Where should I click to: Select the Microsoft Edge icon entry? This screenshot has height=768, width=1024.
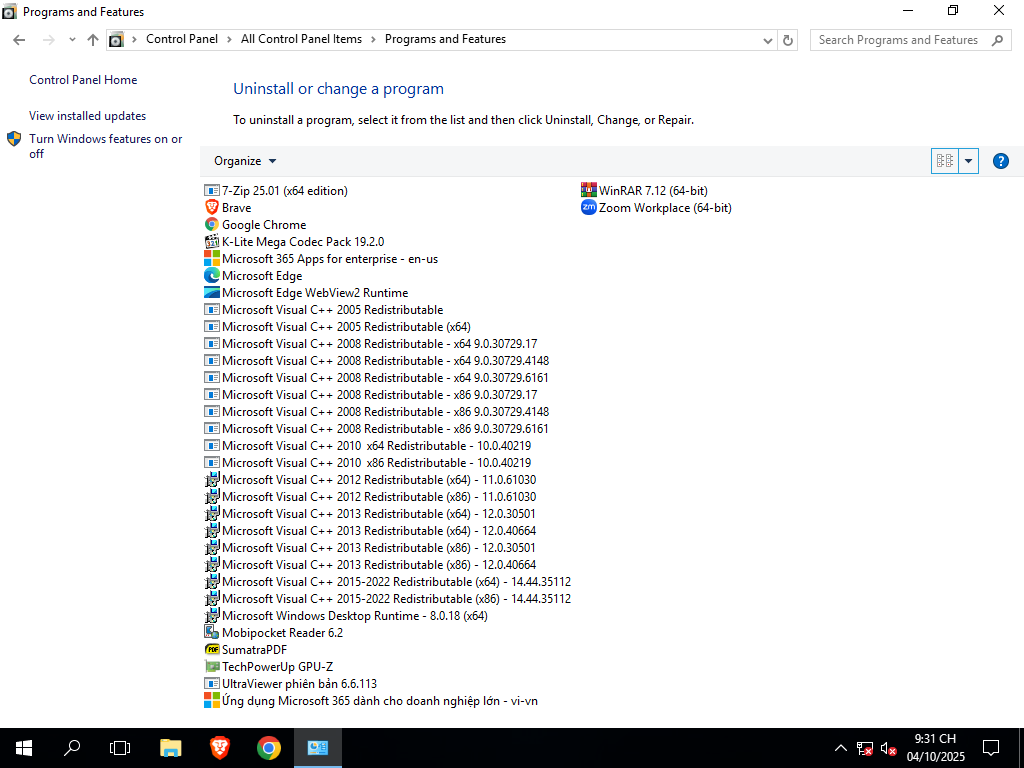(212, 276)
